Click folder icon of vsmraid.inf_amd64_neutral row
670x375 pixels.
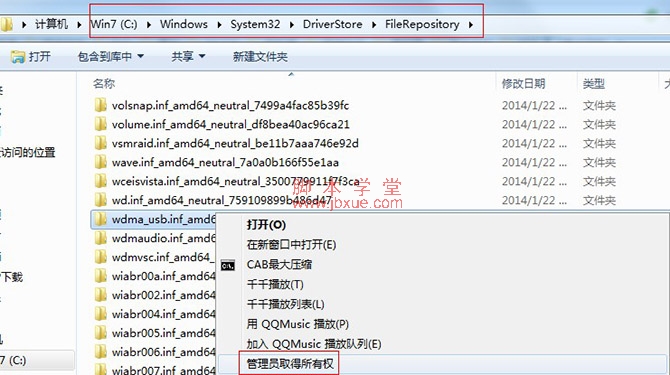[x=100, y=143]
